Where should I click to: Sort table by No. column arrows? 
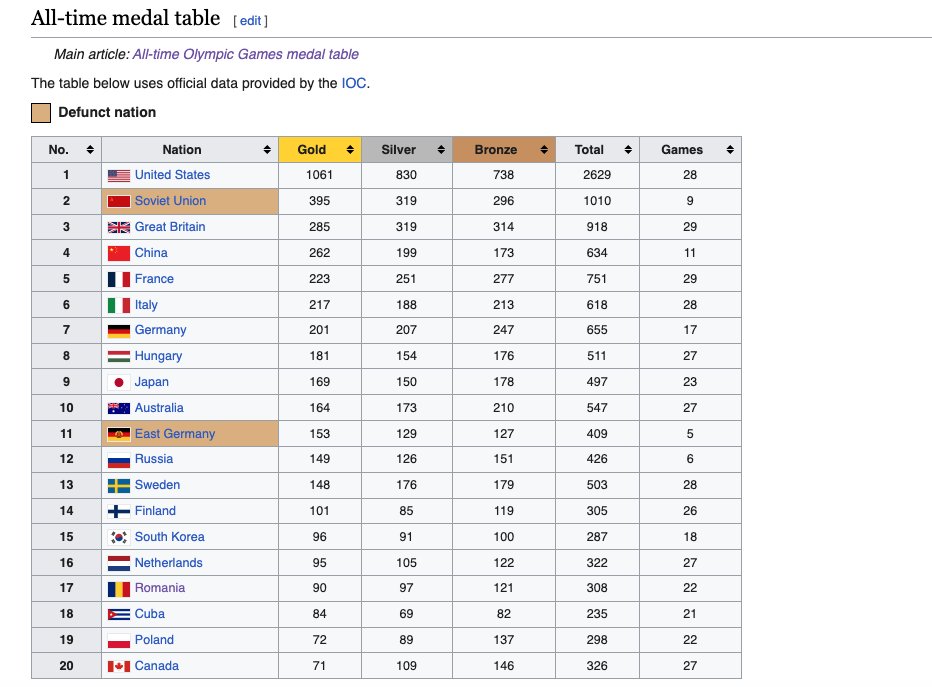(90, 150)
